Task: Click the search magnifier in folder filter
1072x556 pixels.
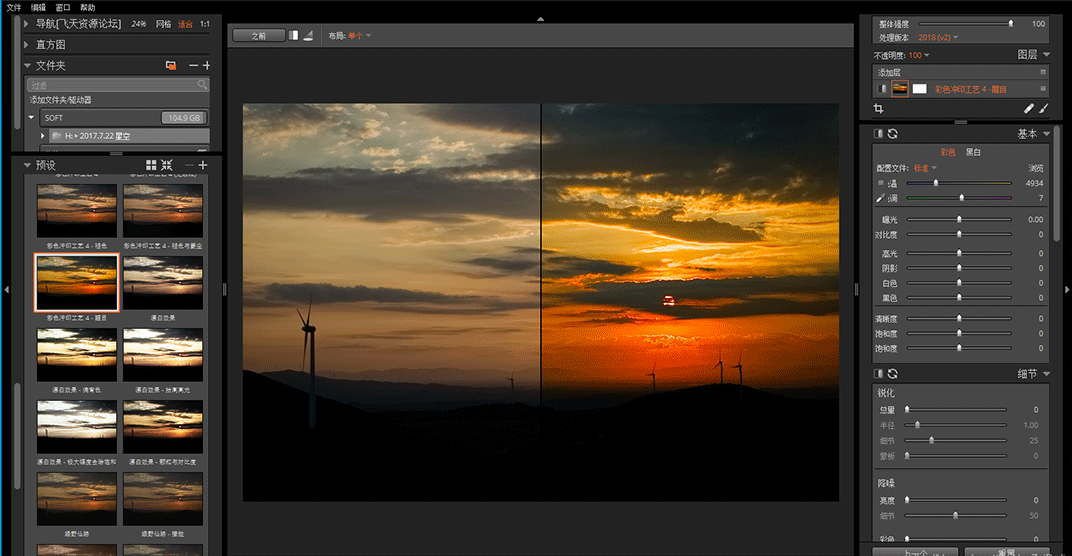Action: pos(202,85)
